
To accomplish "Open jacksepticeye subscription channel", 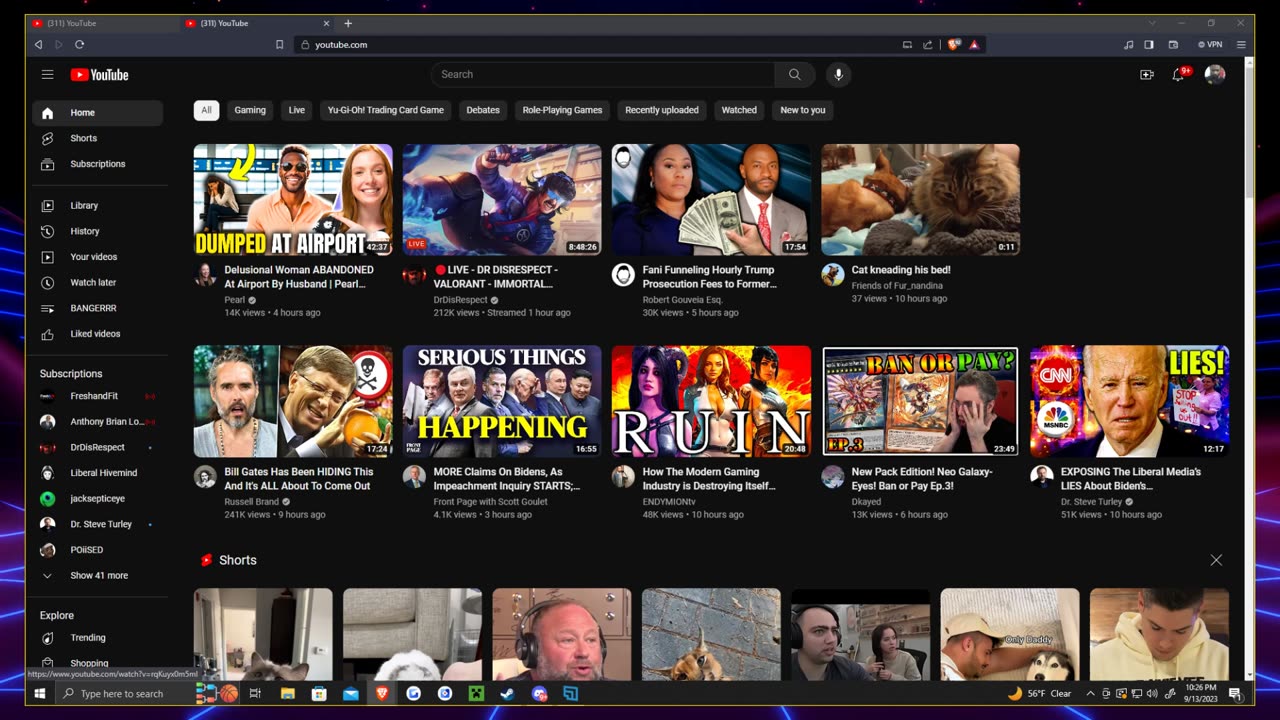I will tap(97, 499).
